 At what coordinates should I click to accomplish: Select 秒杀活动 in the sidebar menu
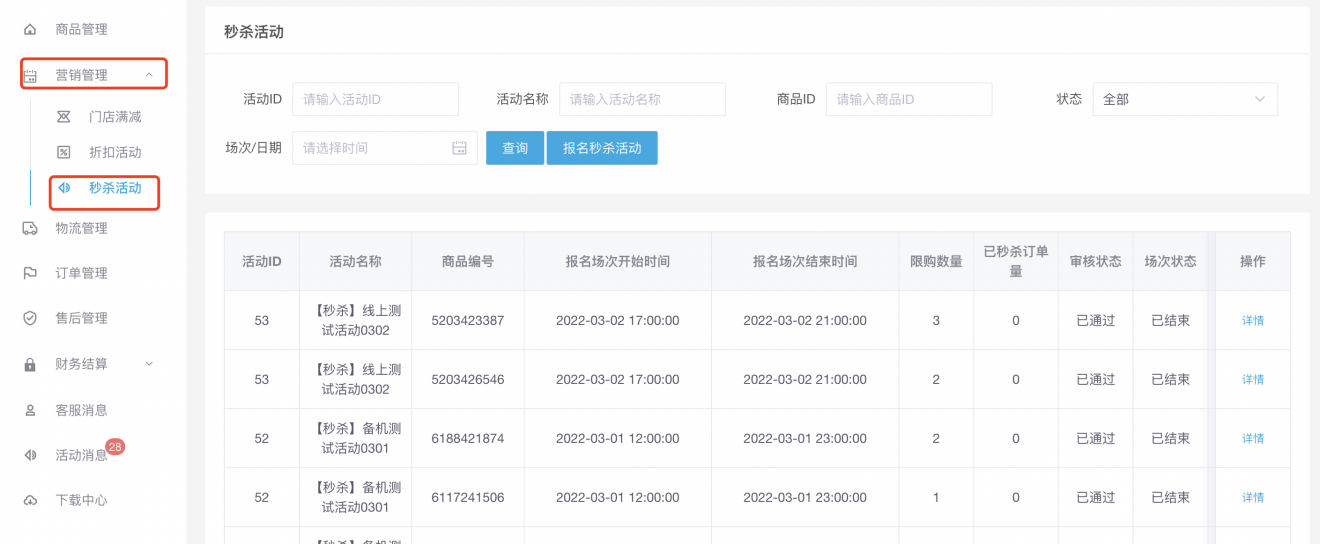[x=114, y=188]
